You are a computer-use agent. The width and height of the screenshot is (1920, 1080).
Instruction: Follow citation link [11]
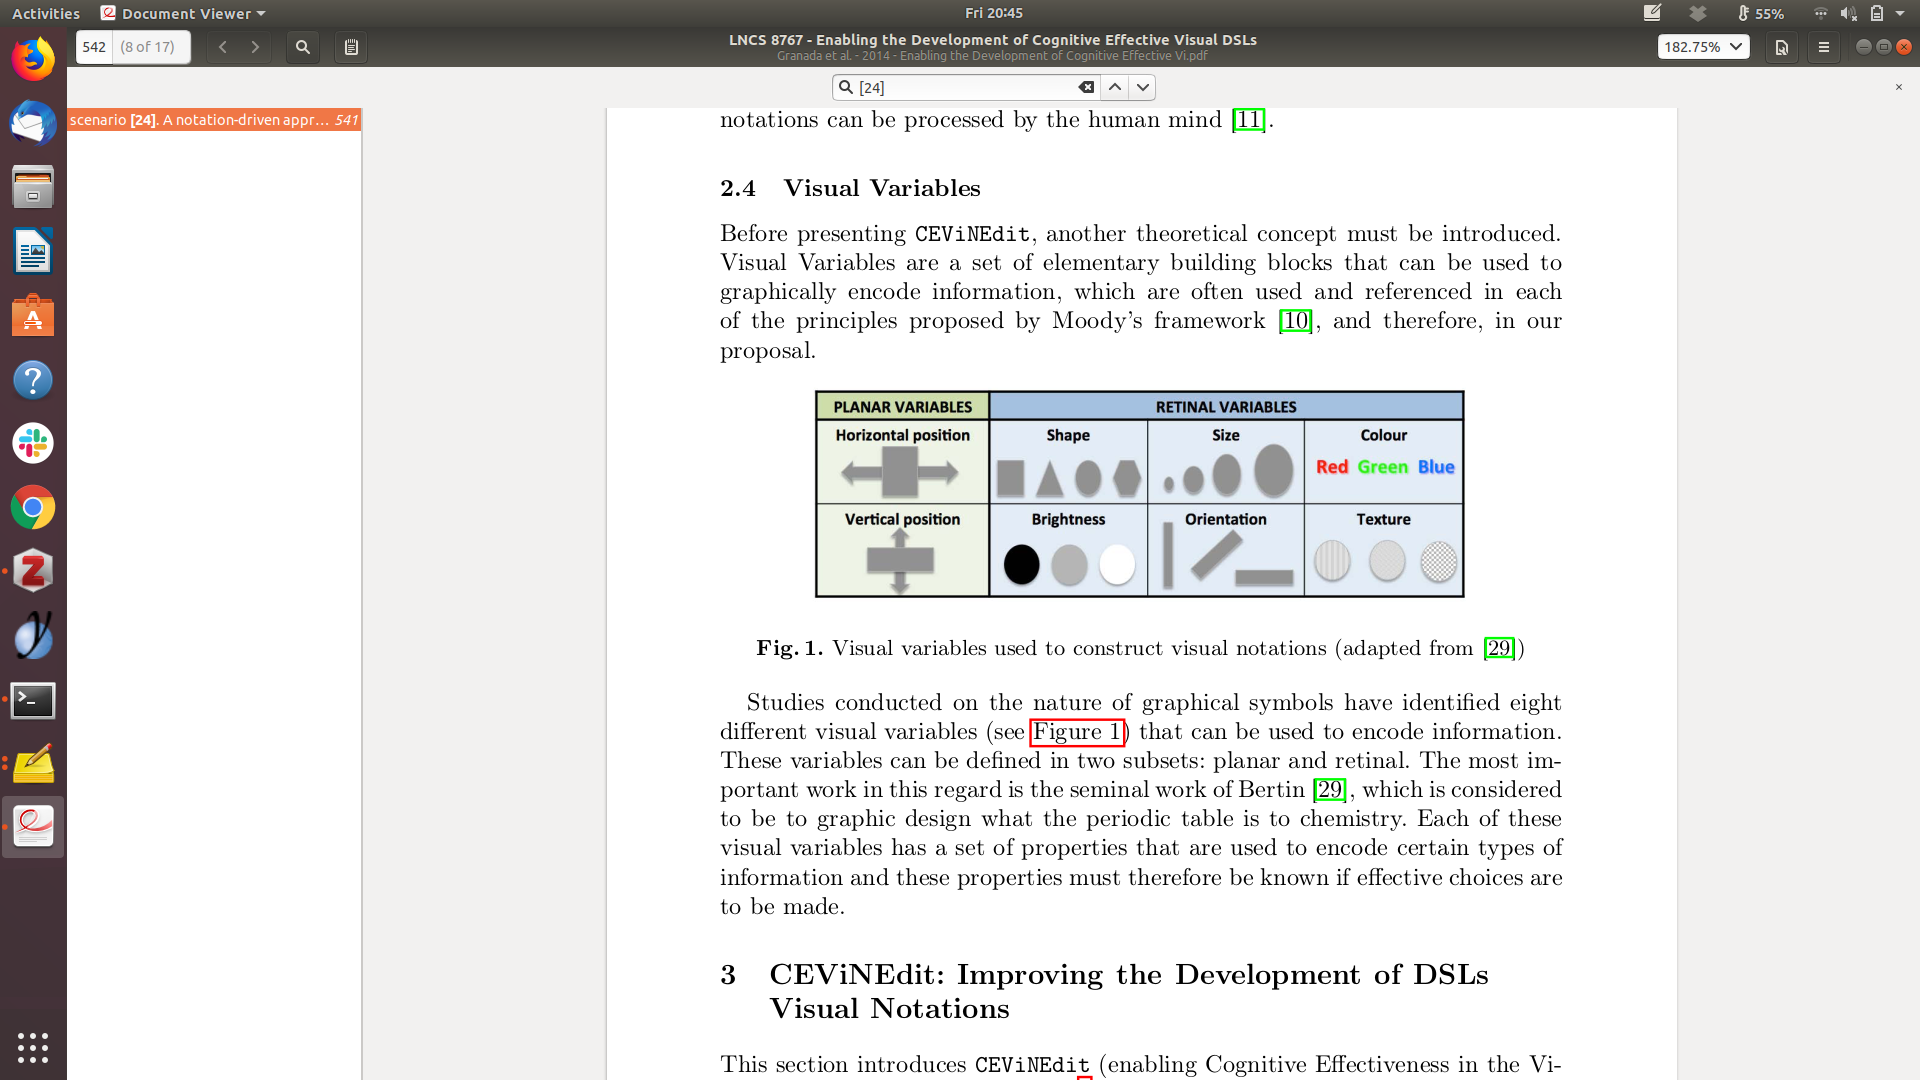[1248, 120]
